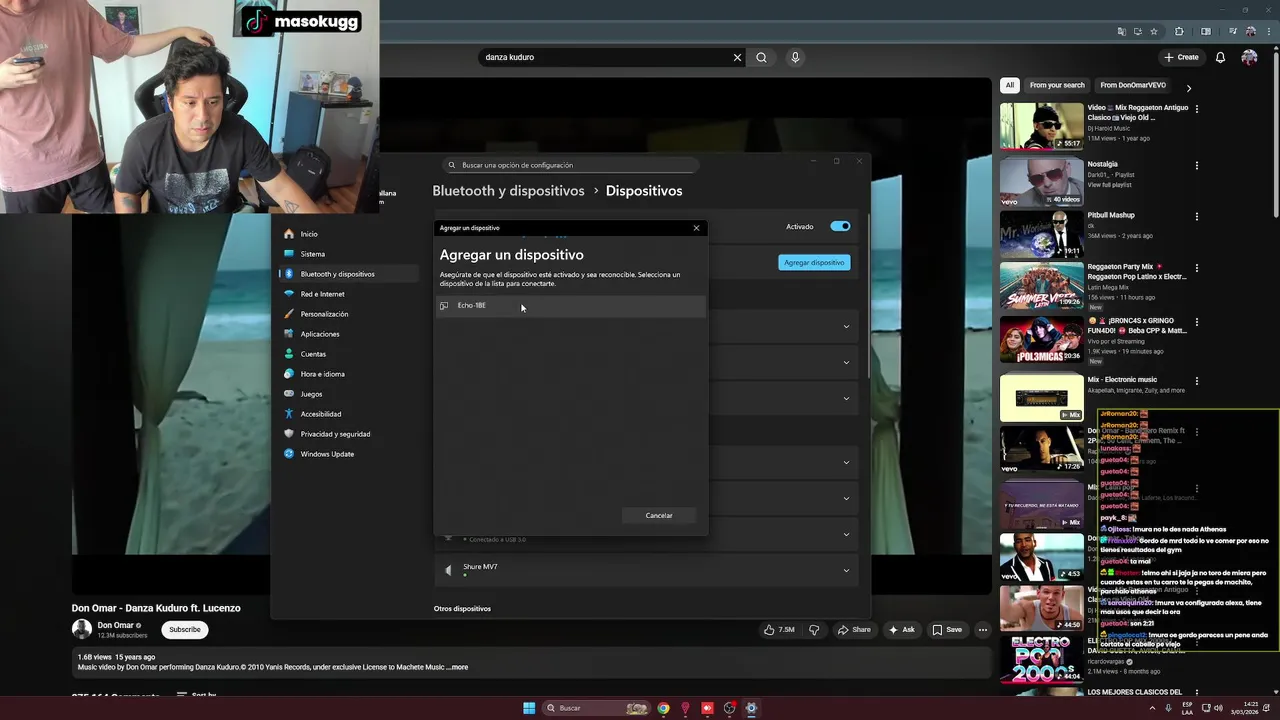The image size is (1280, 720).
Task: Open Chrome three-dot menu
Action: tap(1269, 32)
